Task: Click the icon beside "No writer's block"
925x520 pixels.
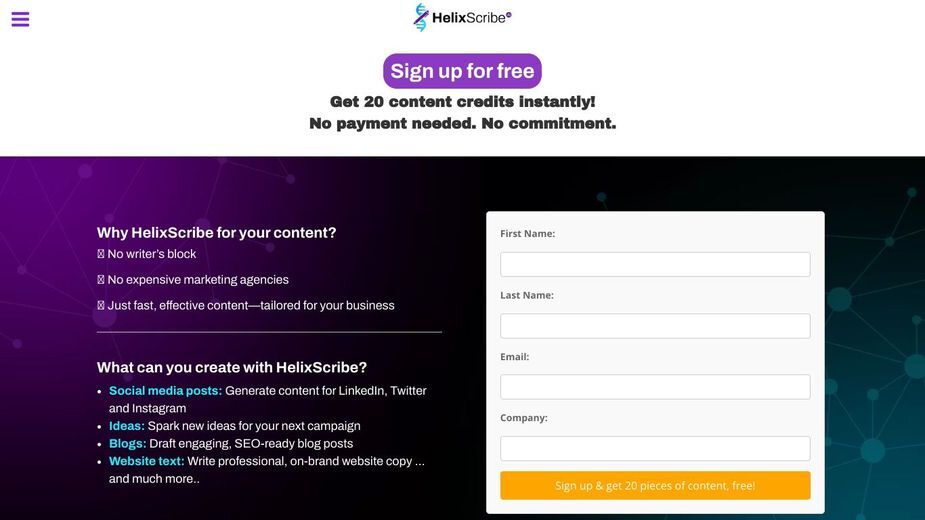Action: [101, 254]
